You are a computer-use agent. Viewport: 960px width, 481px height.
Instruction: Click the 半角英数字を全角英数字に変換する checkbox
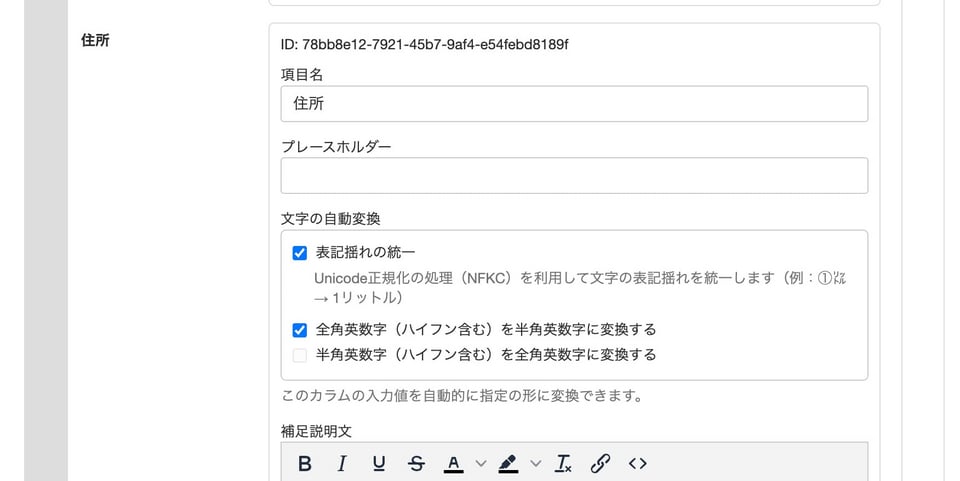click(299, 355)
